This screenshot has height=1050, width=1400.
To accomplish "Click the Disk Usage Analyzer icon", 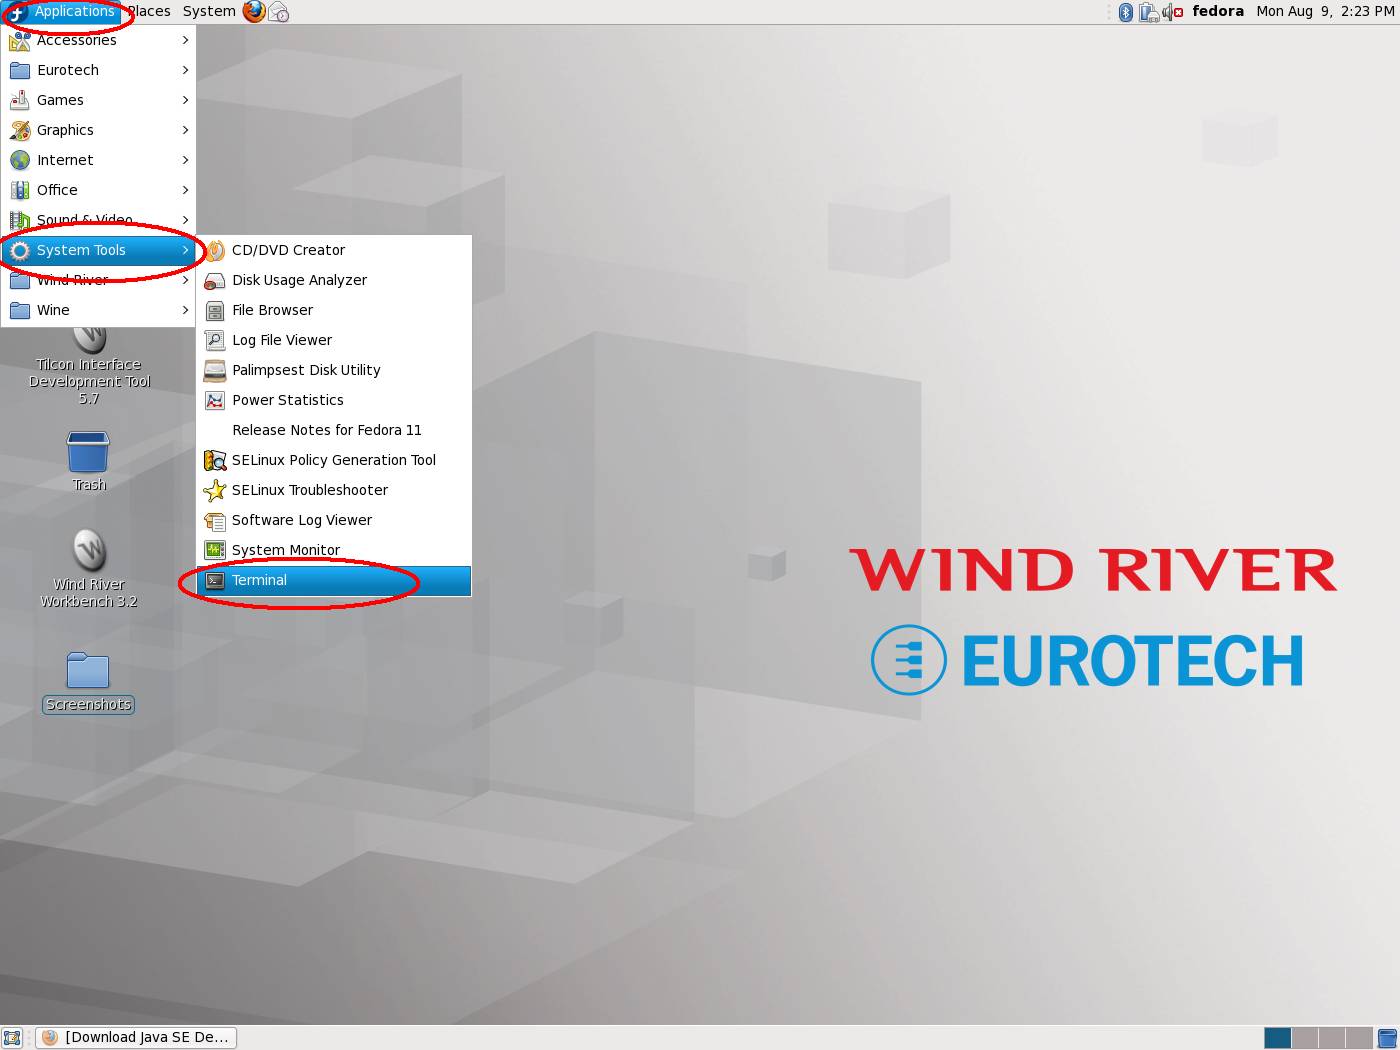I will coord(215,280).
